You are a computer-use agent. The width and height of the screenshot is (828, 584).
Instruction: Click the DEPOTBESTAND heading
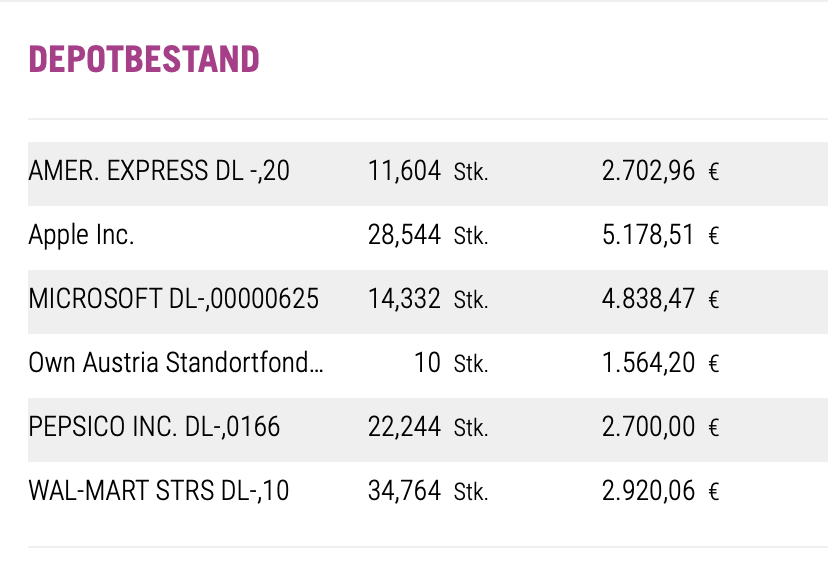pyautogui.click(x=144, y=60)
